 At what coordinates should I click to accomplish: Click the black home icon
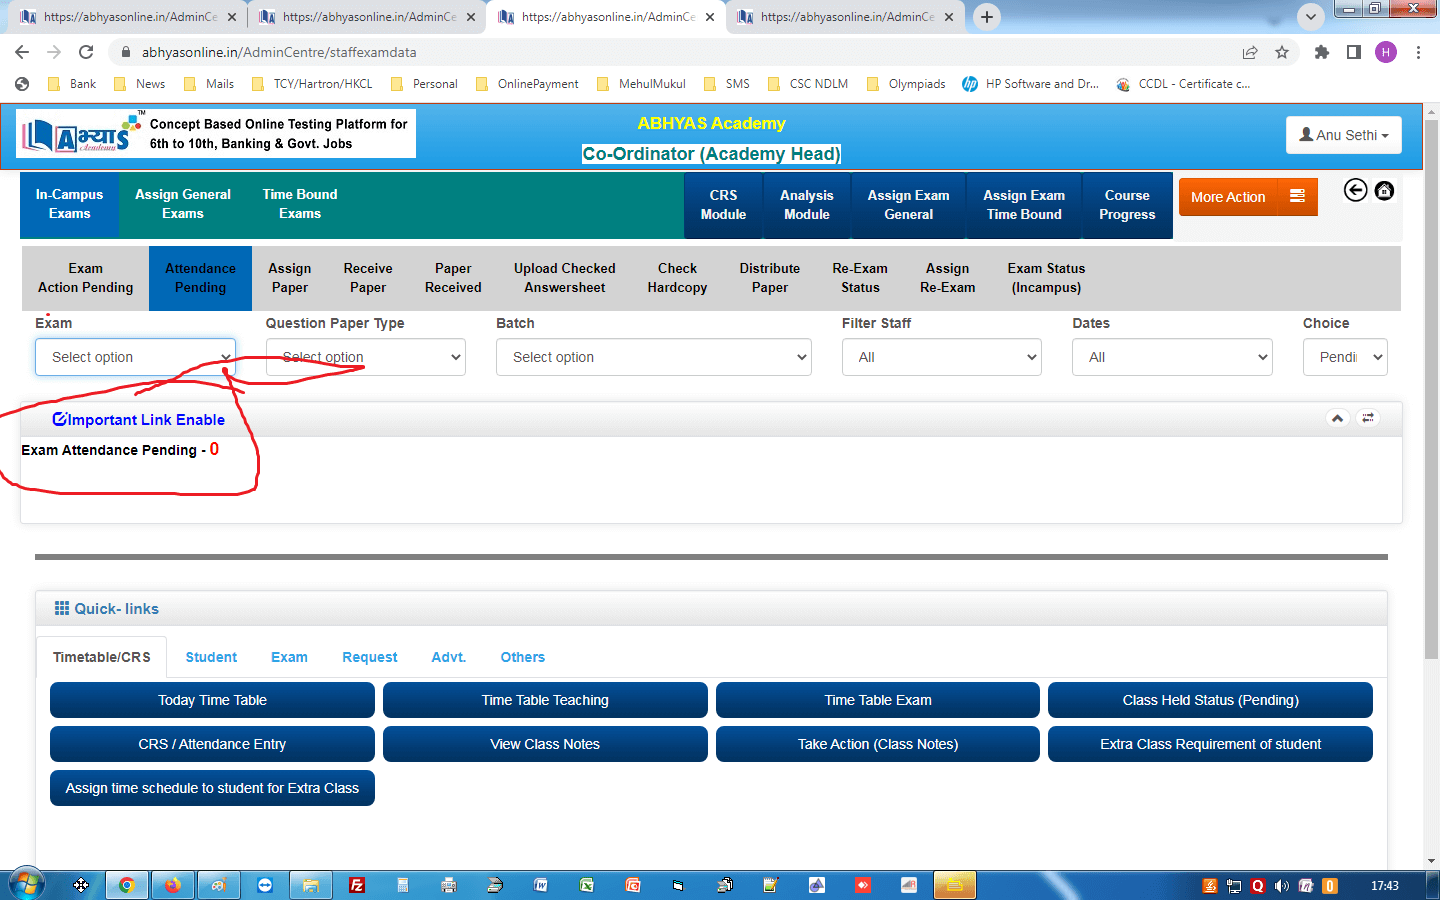tap(1384, 190)
